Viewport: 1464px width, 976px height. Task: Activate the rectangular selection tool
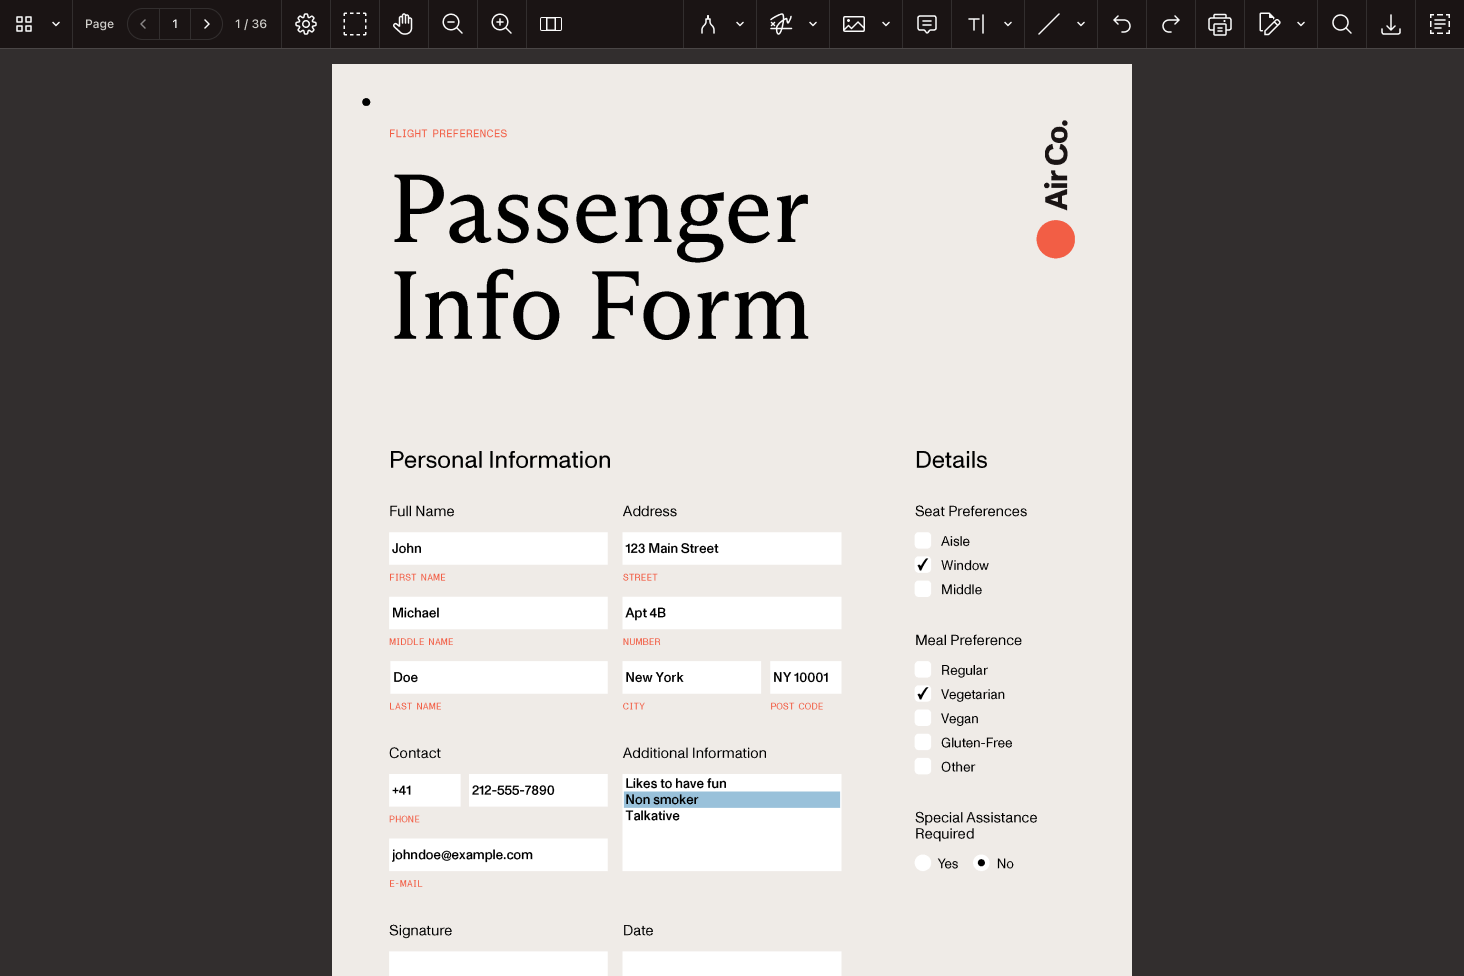coord(355,24)
